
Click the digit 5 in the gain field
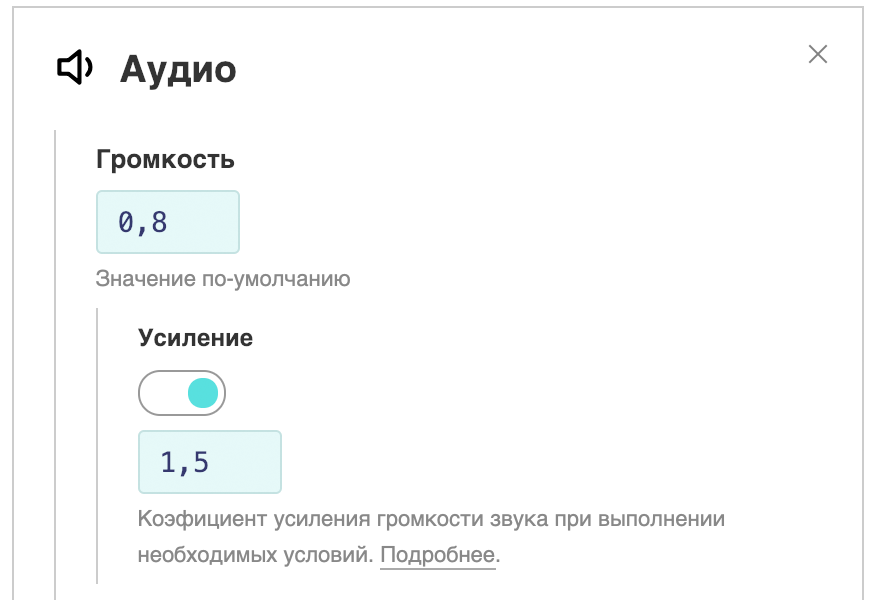point(200,462)
